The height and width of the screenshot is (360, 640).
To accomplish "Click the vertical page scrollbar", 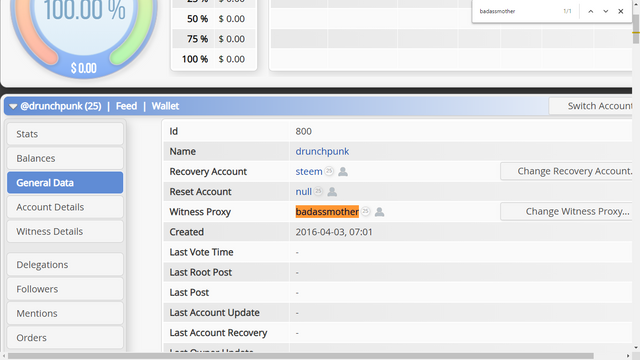I will click(x=636, y=29).
